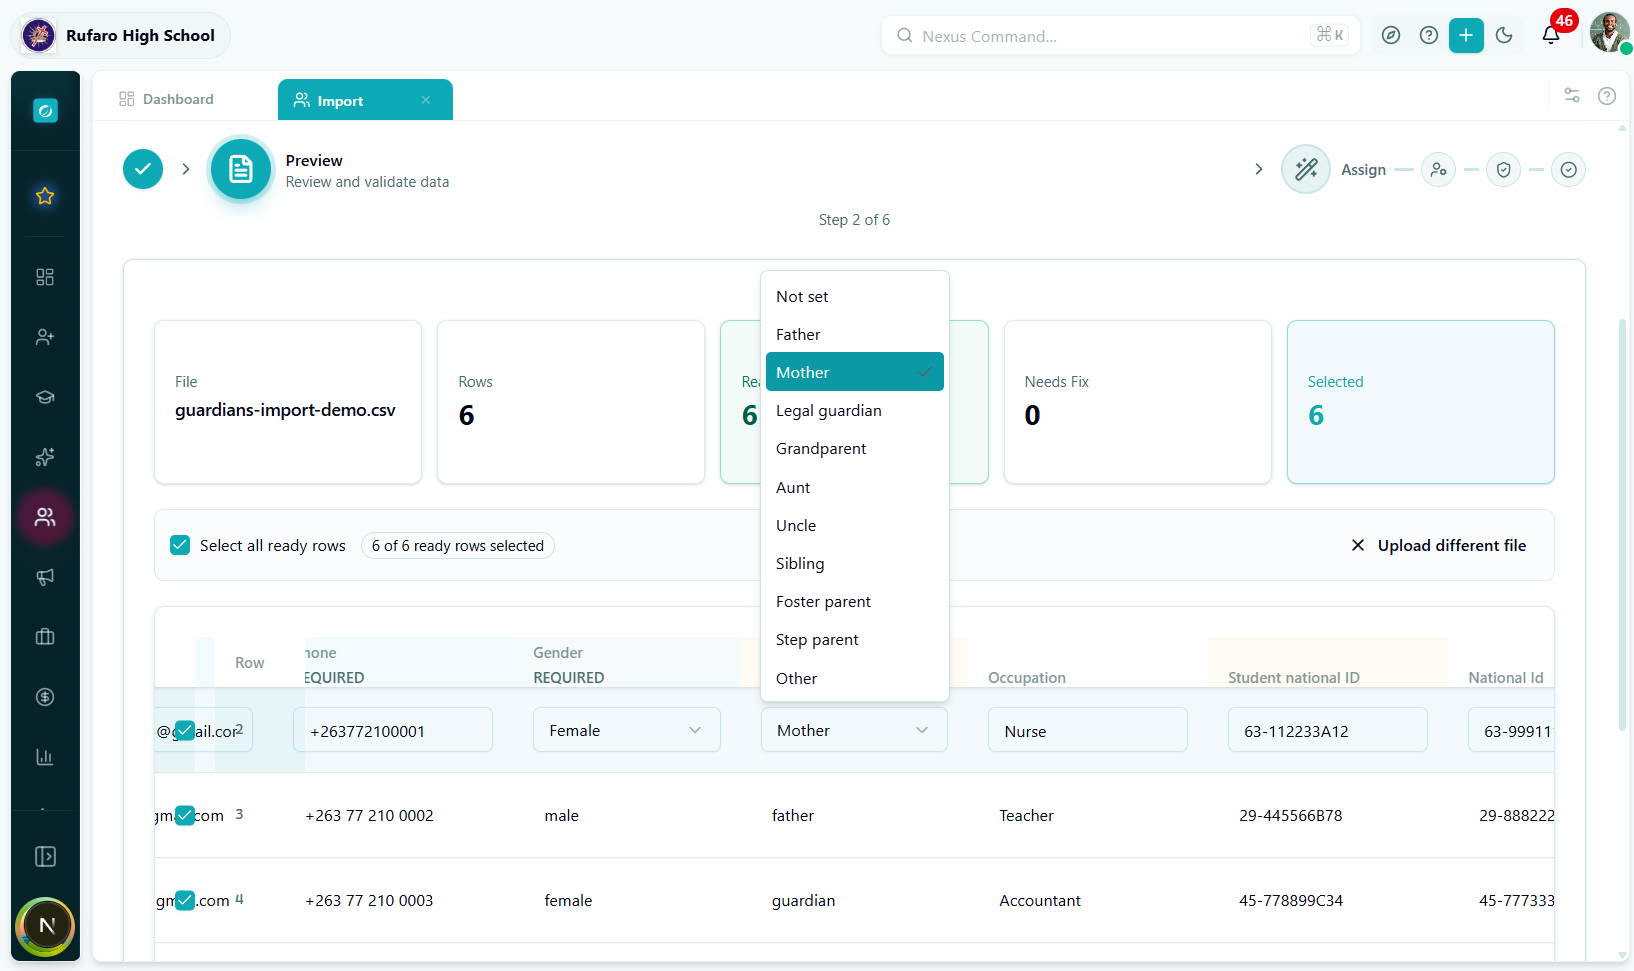Open the tab settings sliders icon
Viewport: 1634px width, 971px height.
1572,95
